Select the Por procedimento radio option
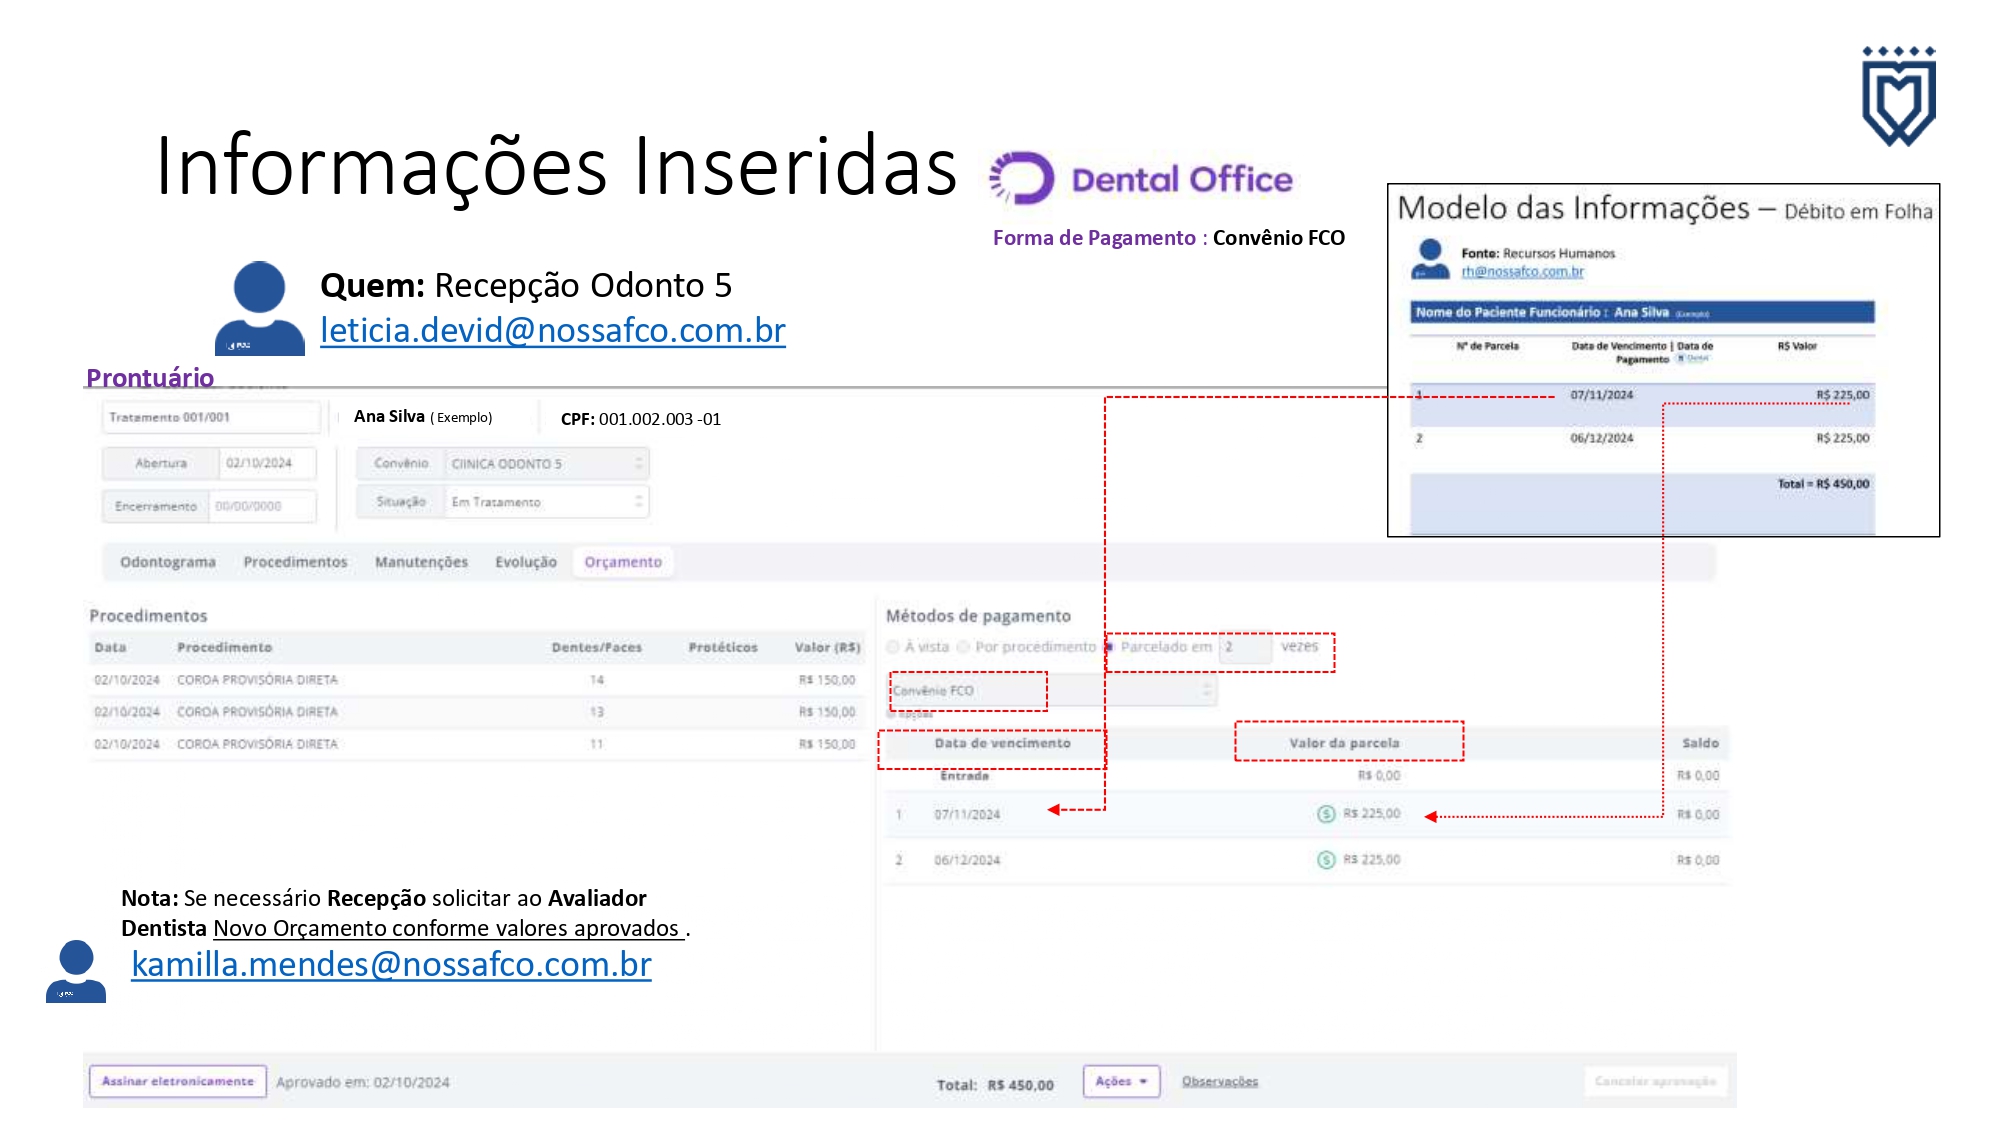Viewport: 2000px width, 1125px height. coord(964,647)
